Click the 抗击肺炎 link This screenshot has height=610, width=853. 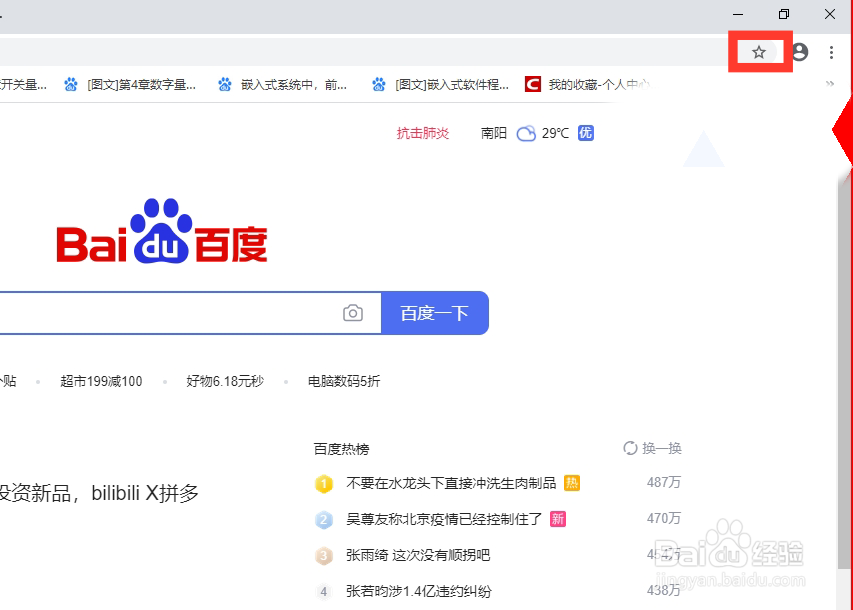click(423, 133)
